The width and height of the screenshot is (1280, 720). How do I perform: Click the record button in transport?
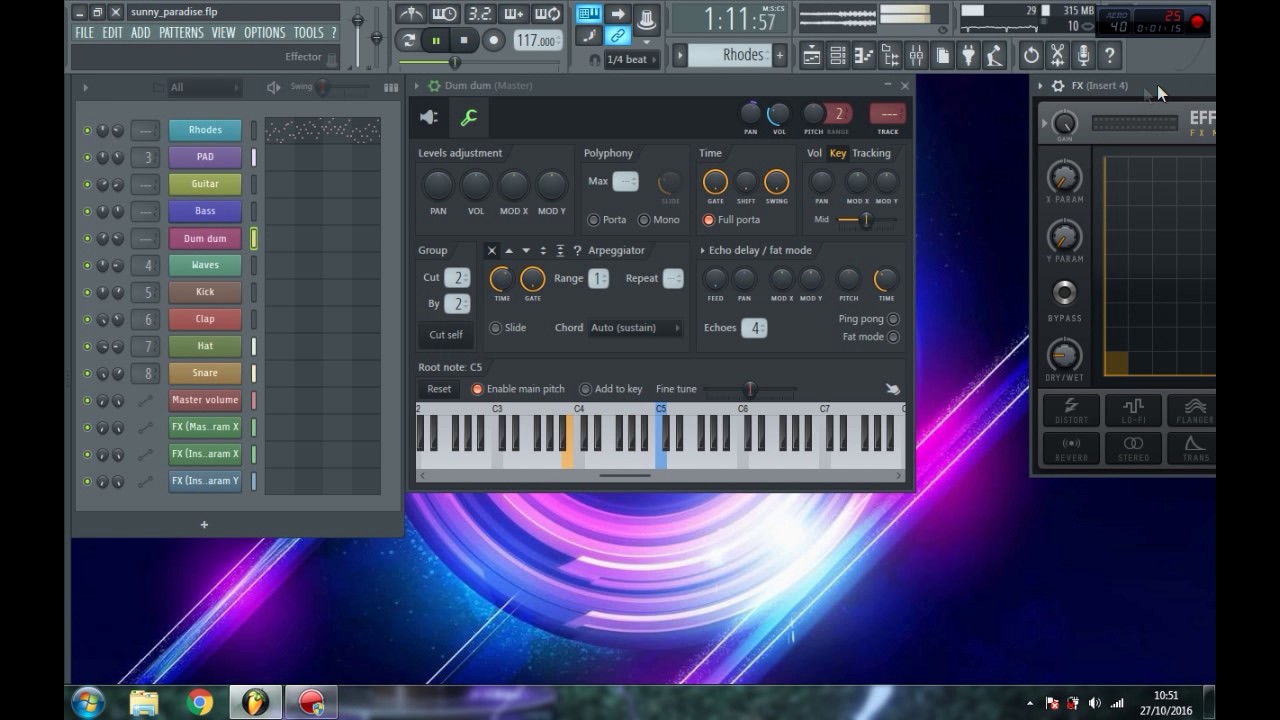[x=493, y=41]
